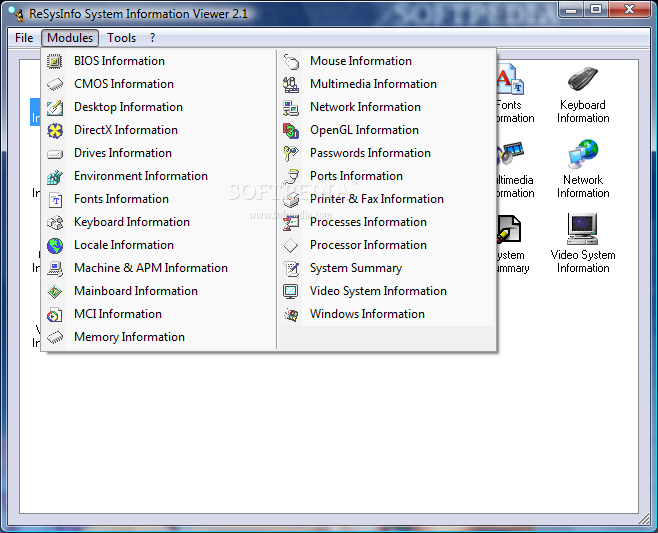Image resolution: width=658 pixels, height=533 pixels.
Task: Click the Desktop Information menu icon
Action: (x=55, y=107)
